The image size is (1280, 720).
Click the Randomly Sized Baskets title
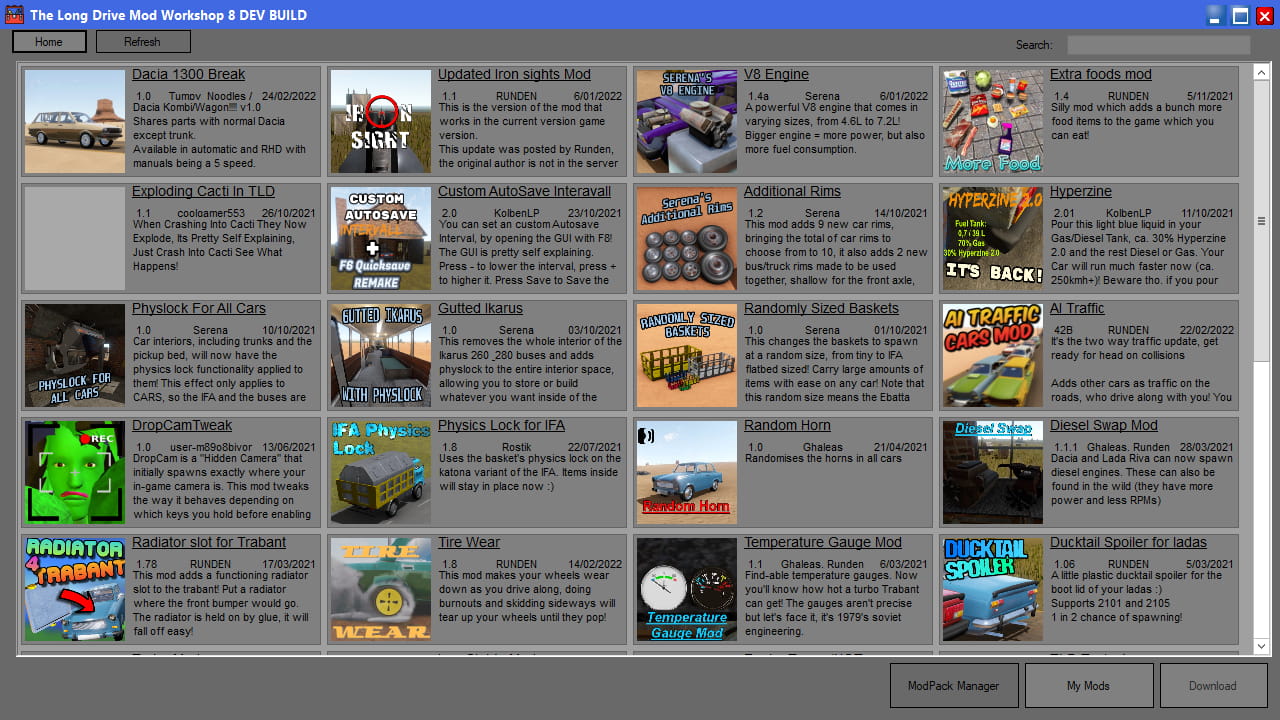click(x=821, y=309)
